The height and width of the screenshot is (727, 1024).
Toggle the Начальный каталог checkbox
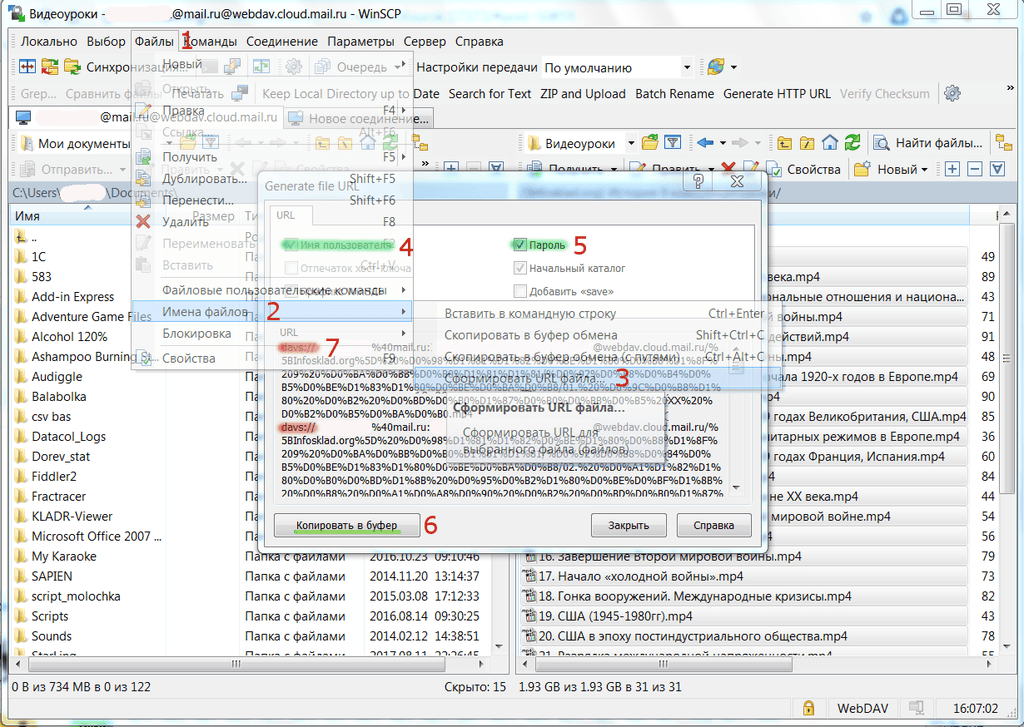click(x=520, y=268)
